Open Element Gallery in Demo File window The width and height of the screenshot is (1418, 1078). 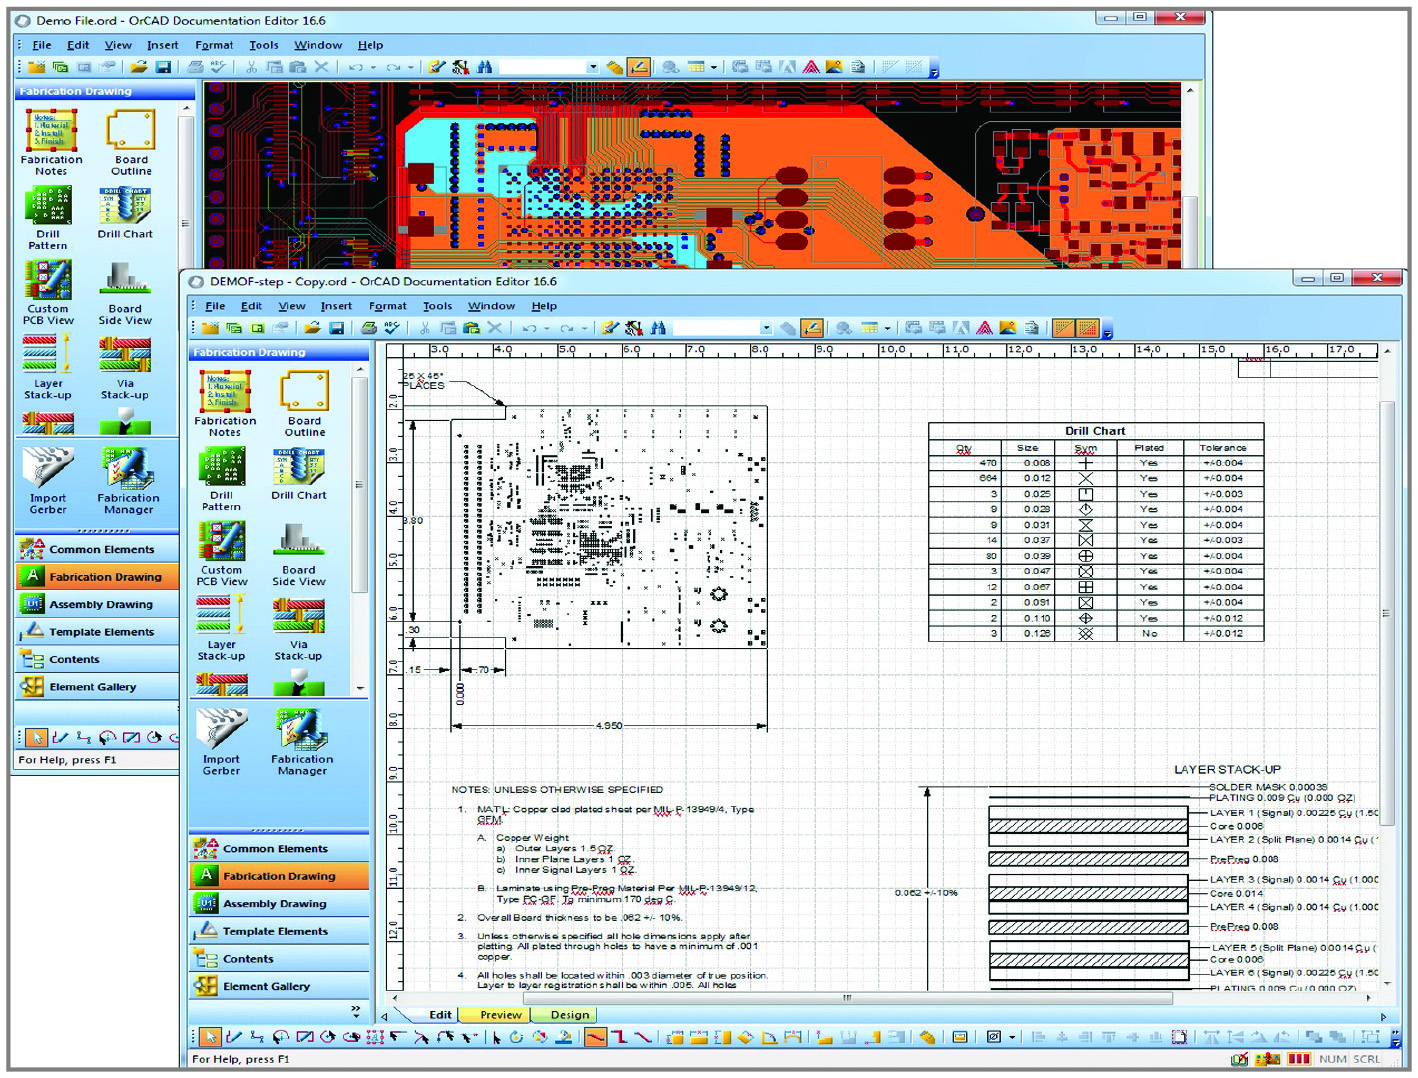point(97,687)
